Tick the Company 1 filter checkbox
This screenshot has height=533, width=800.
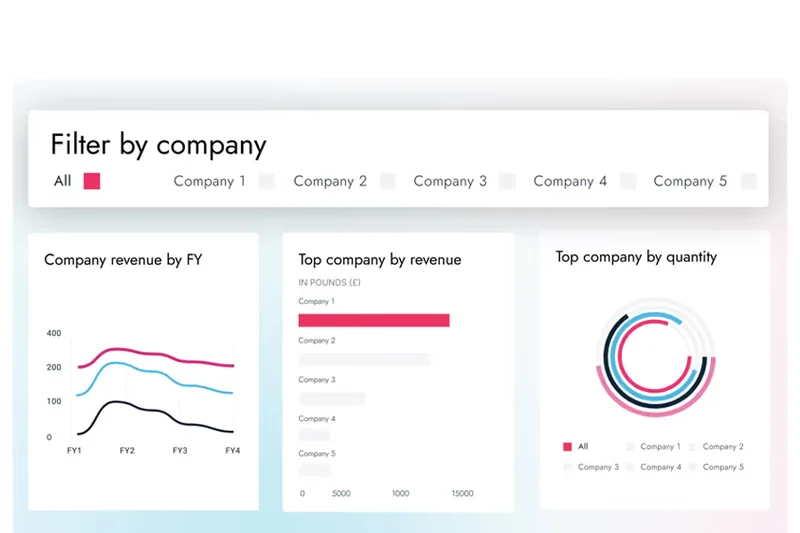267,181
